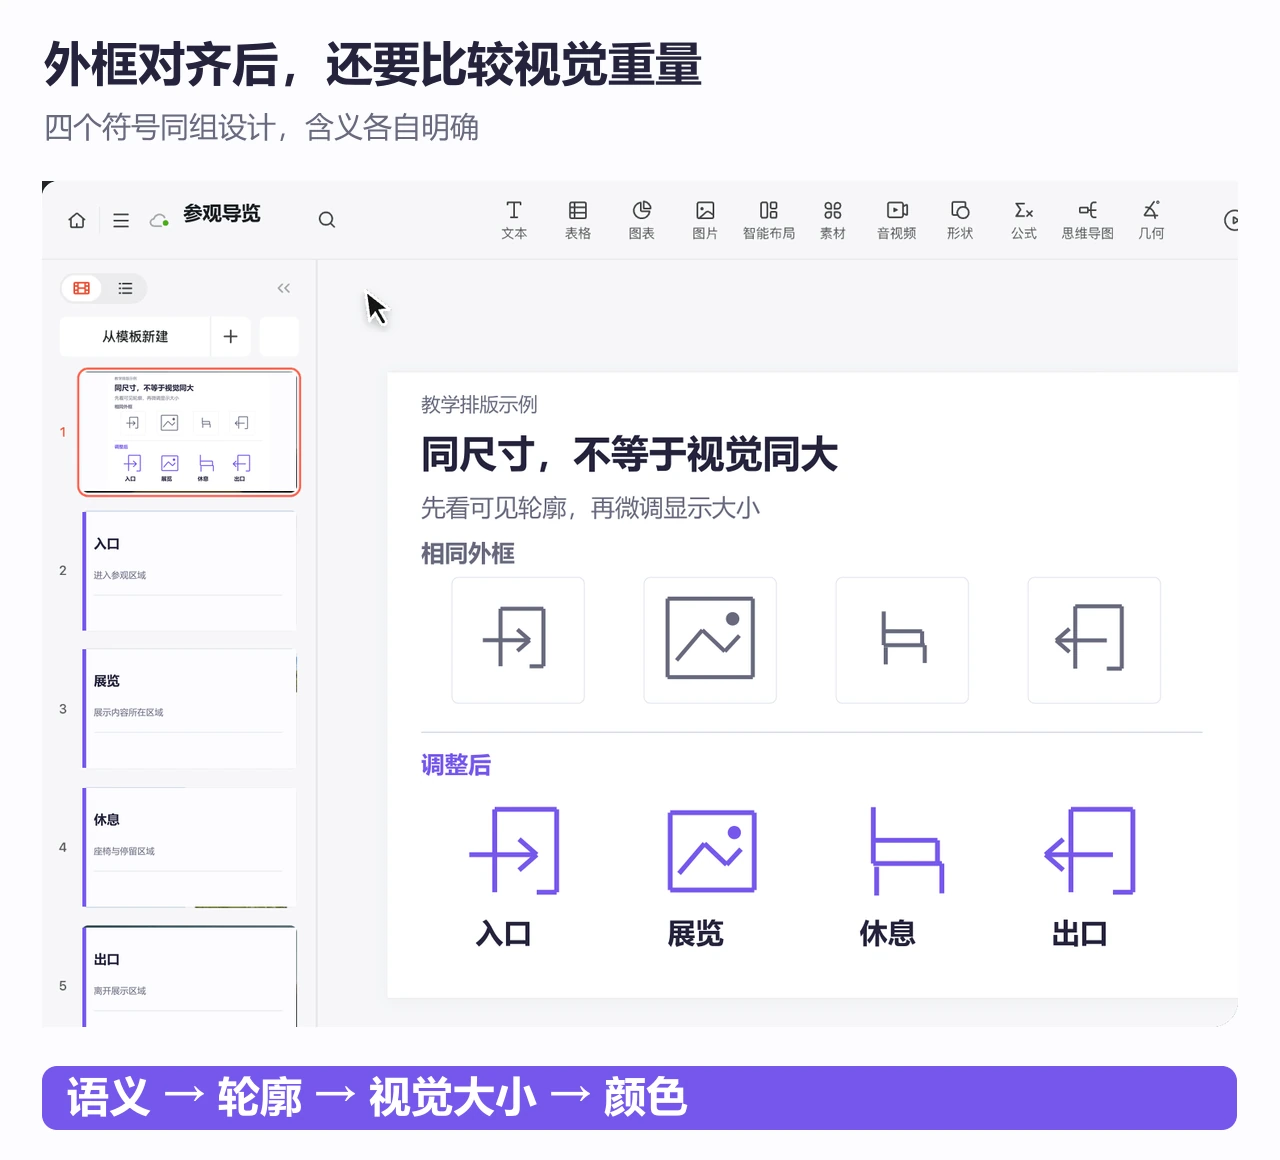The height and width of the screenshot is (1160, 1280).
Task: Select the 教学排版示例 caption text
Action: tap(479, 405)
